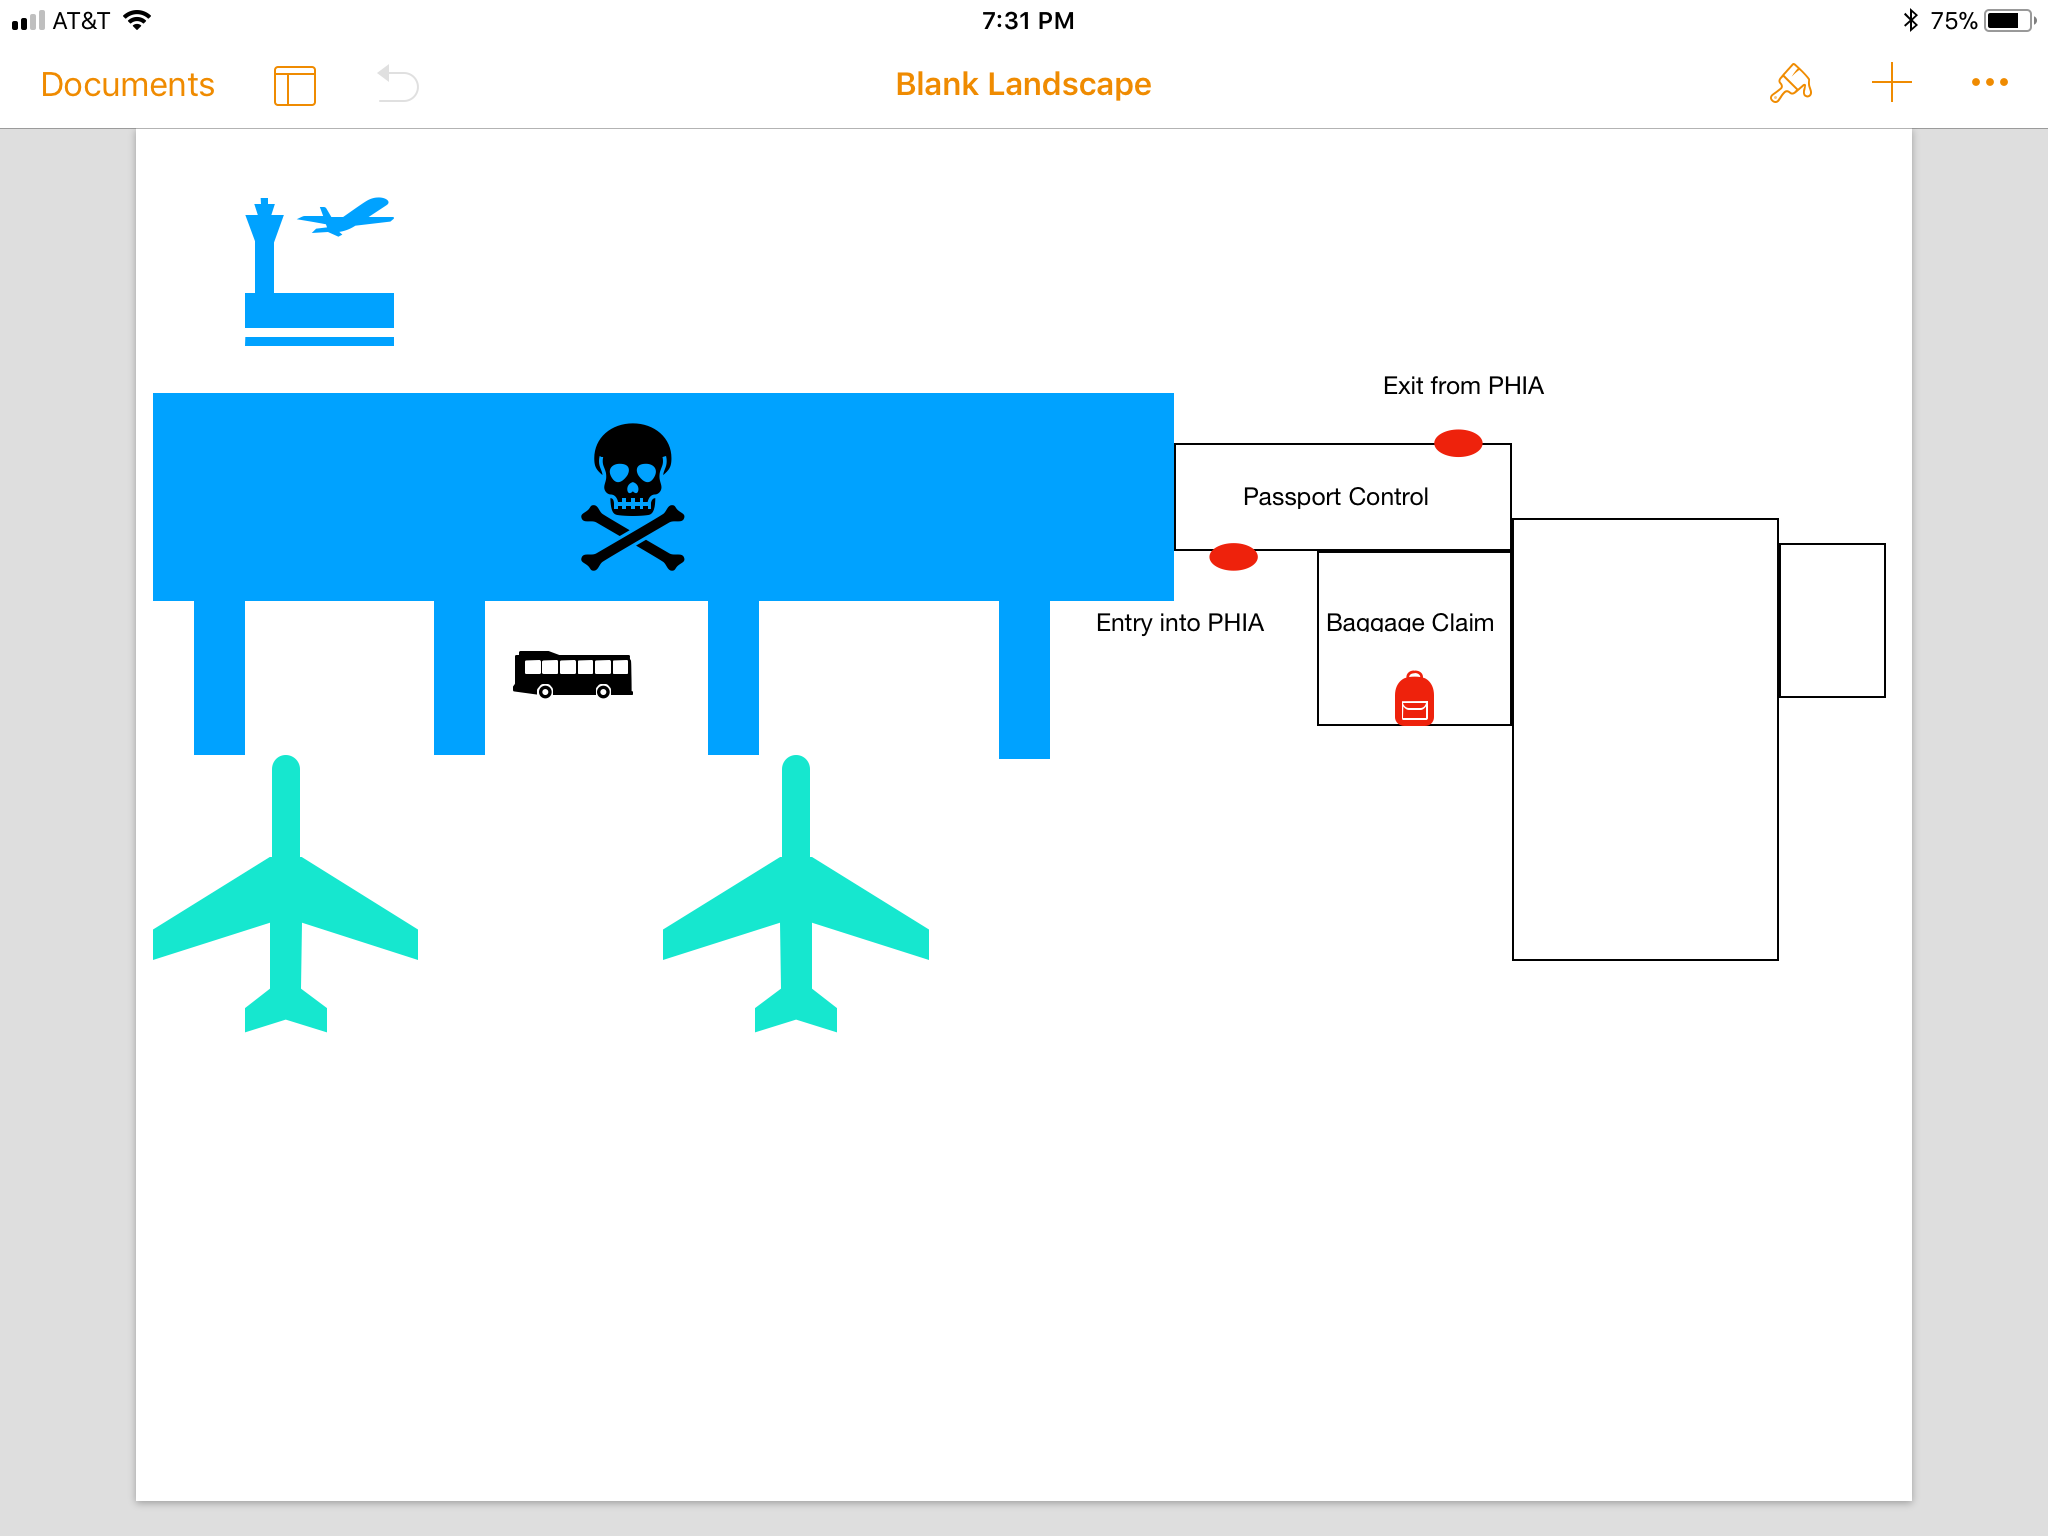This screenshot has width=2048, height=1536.
Task: Tap the Bluetooth icon in status bar
Action: click(x=1910, y=20)
